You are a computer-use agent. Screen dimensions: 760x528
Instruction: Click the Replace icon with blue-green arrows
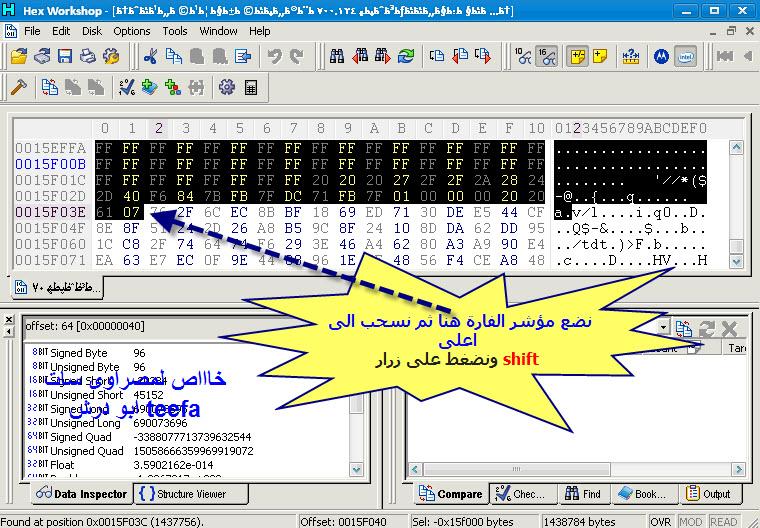[406, 56]
